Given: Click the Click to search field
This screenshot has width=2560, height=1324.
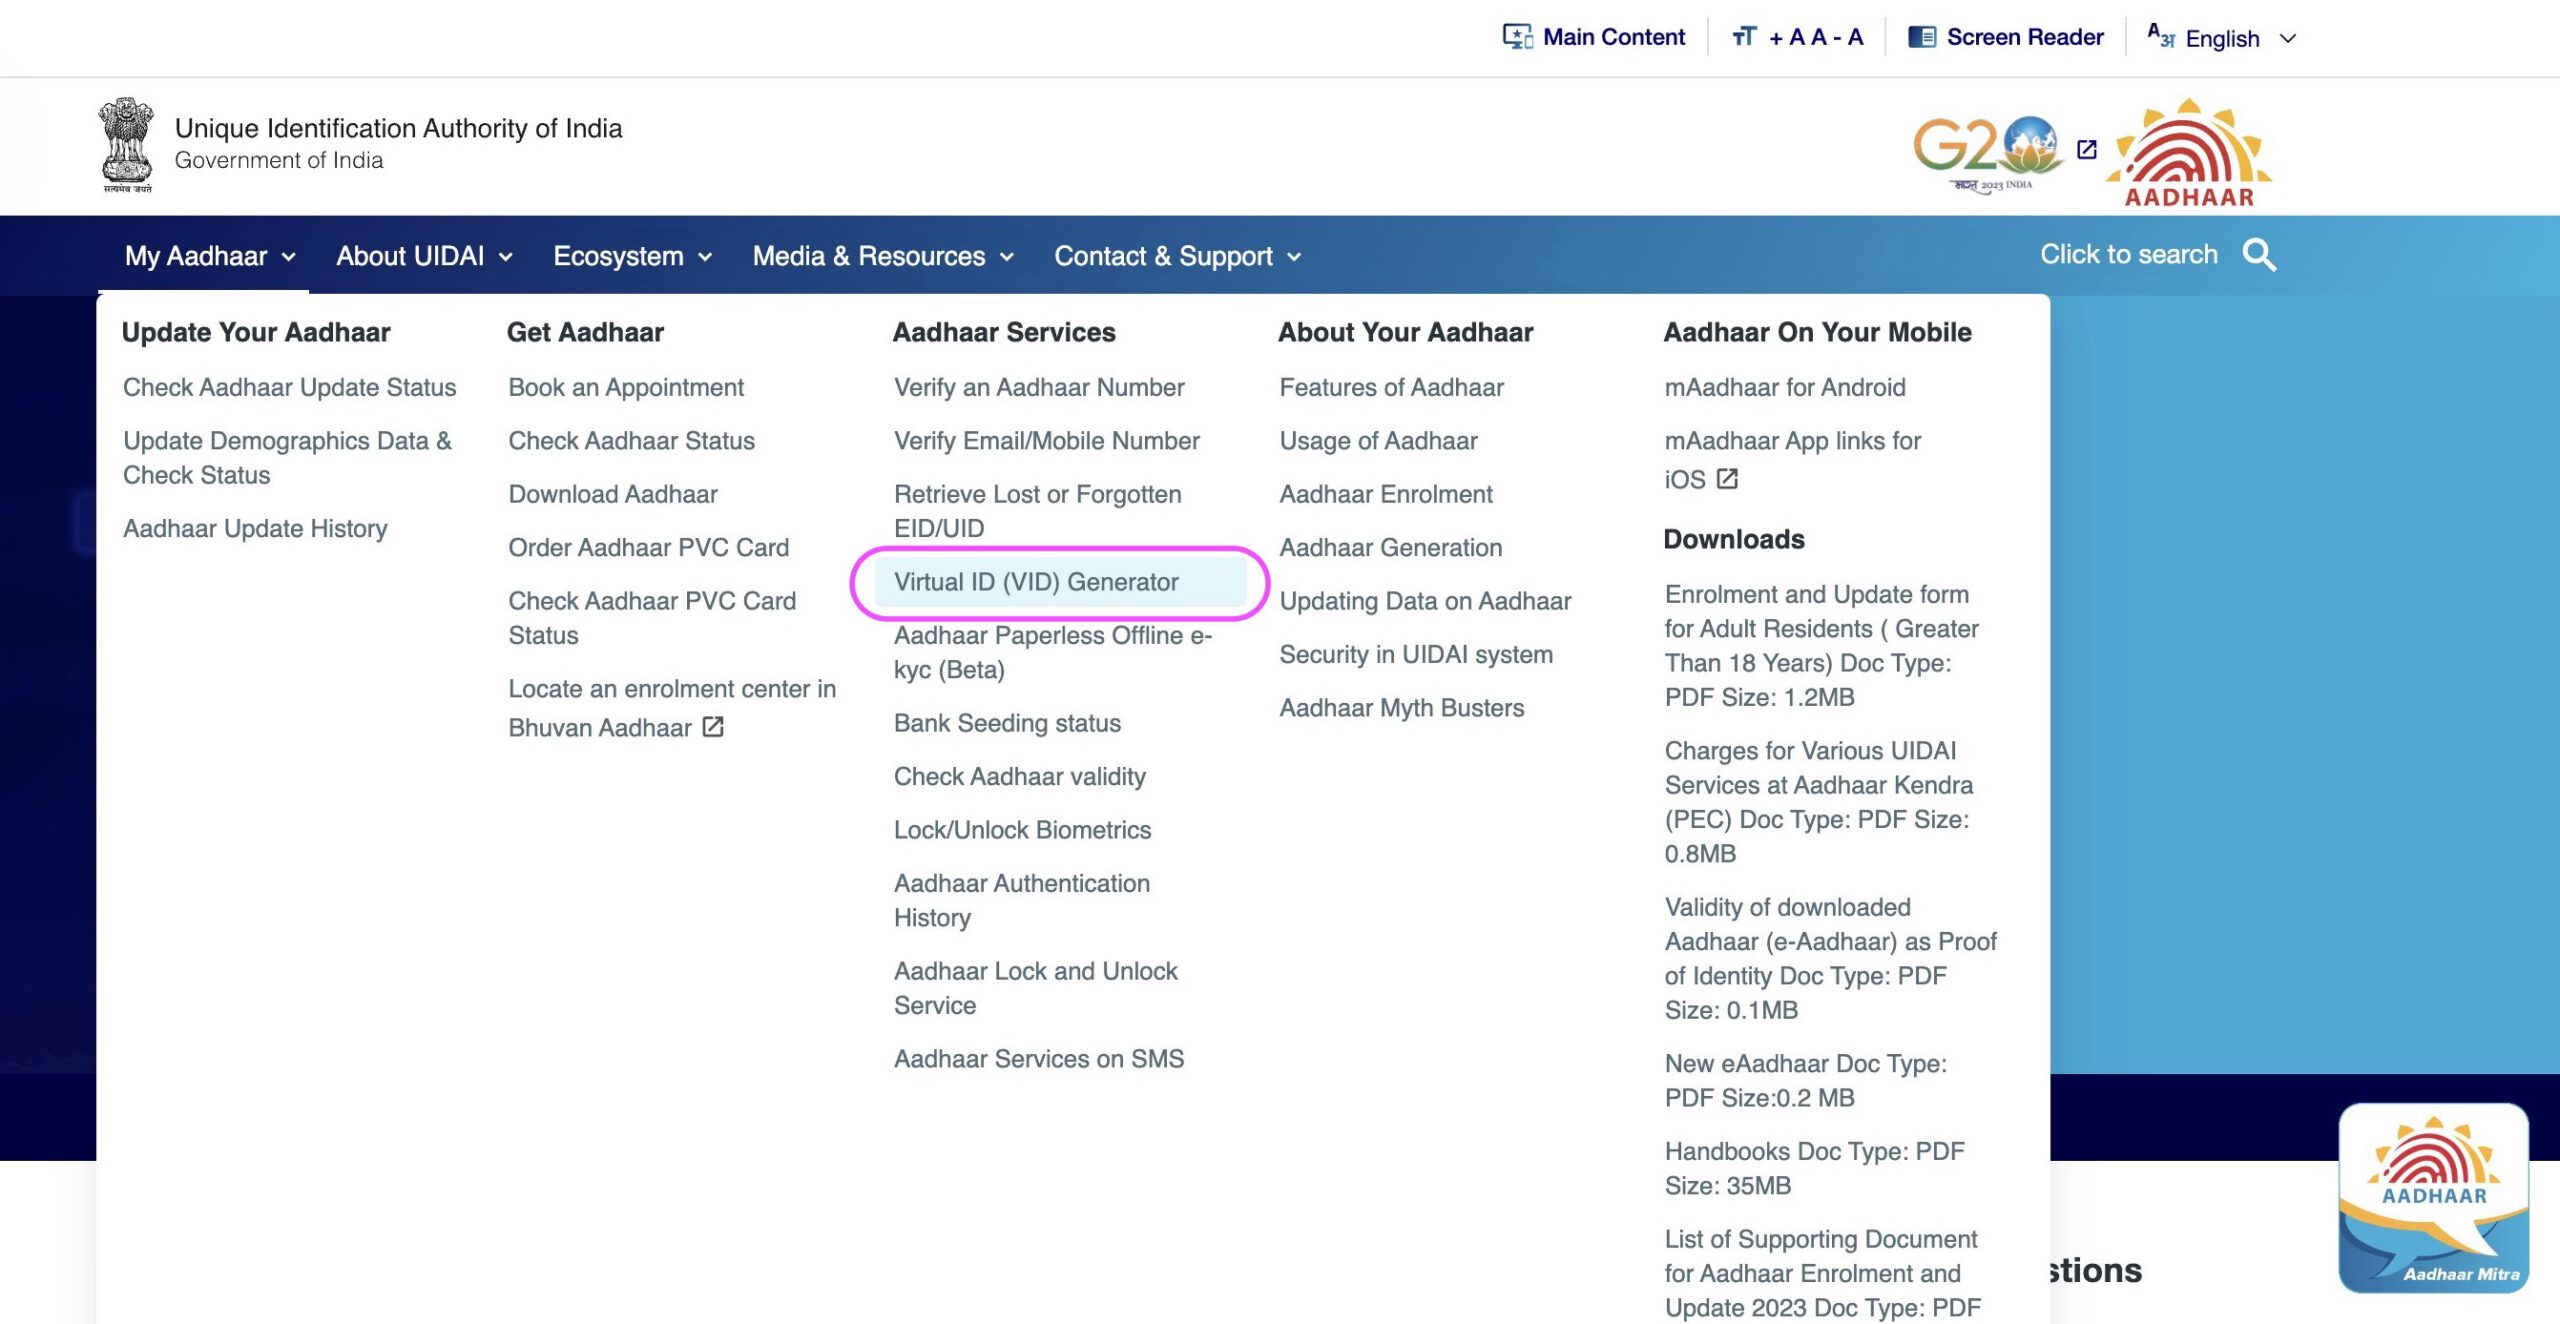Looking at the screenshot, I should point(2128,254).
